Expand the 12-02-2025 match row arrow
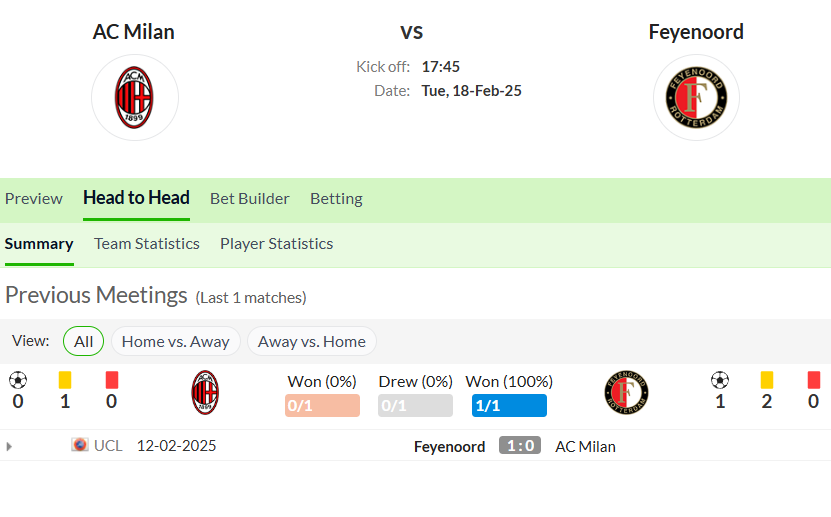This screenshot has height=517, width=831. pos(8,447)
